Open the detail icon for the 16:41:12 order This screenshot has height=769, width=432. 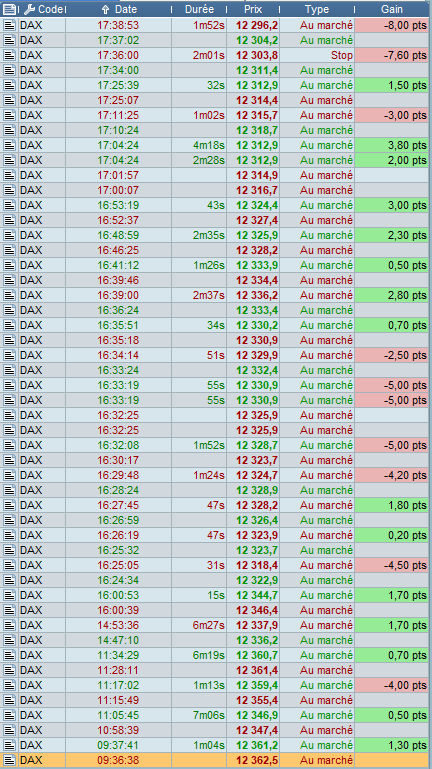(9, 265)
